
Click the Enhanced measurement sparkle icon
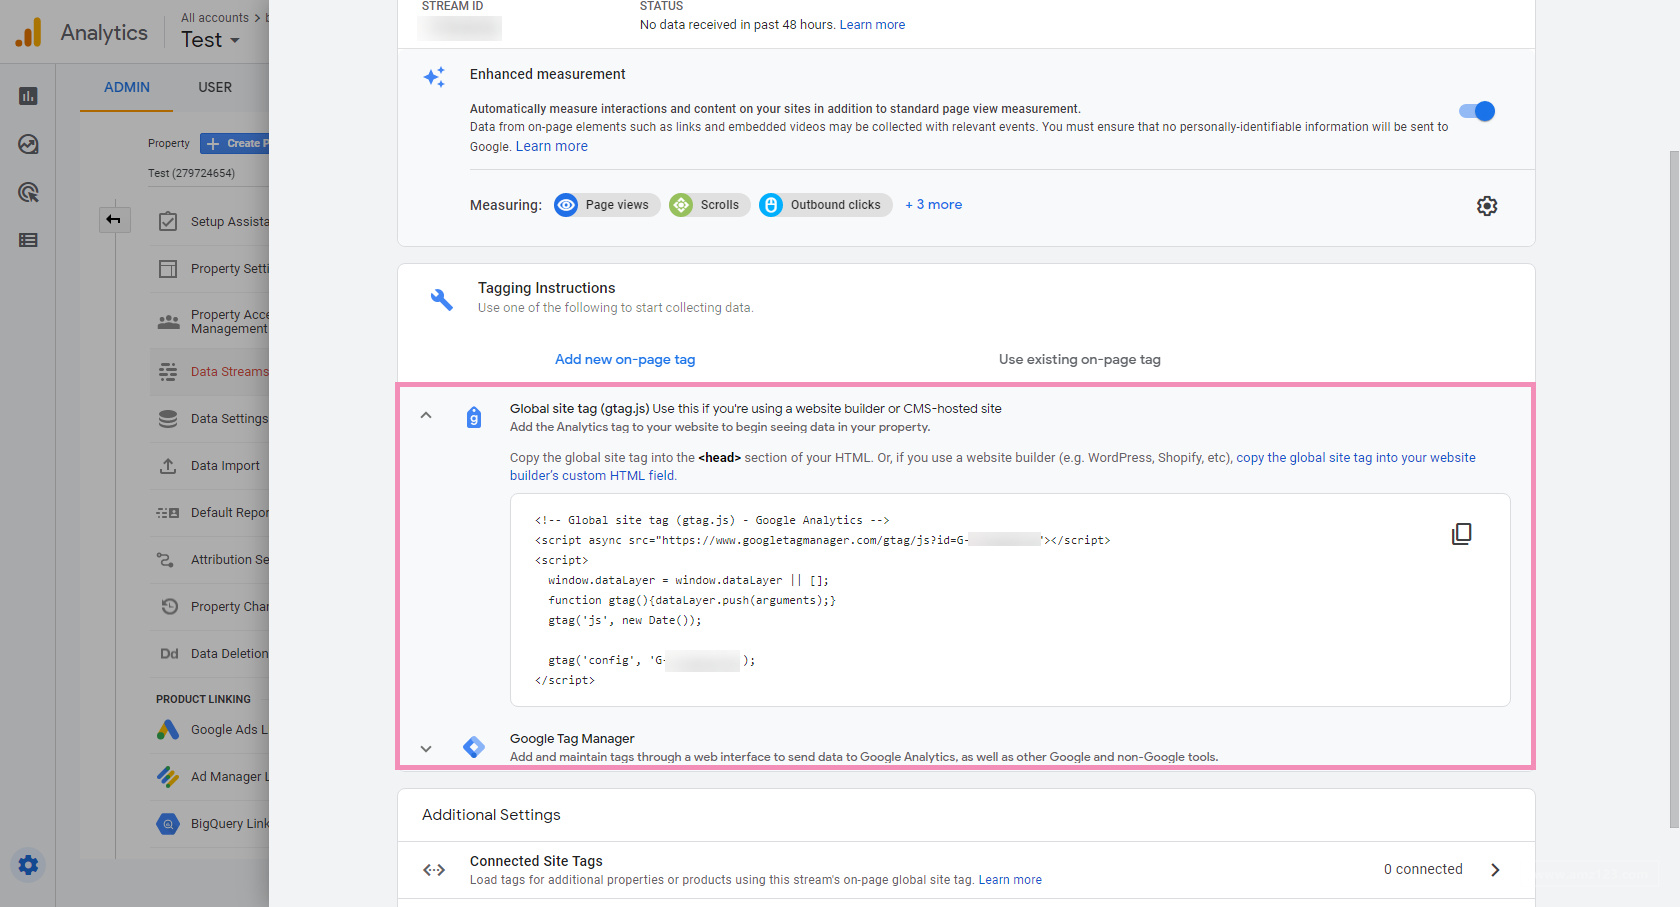(434, 77)
